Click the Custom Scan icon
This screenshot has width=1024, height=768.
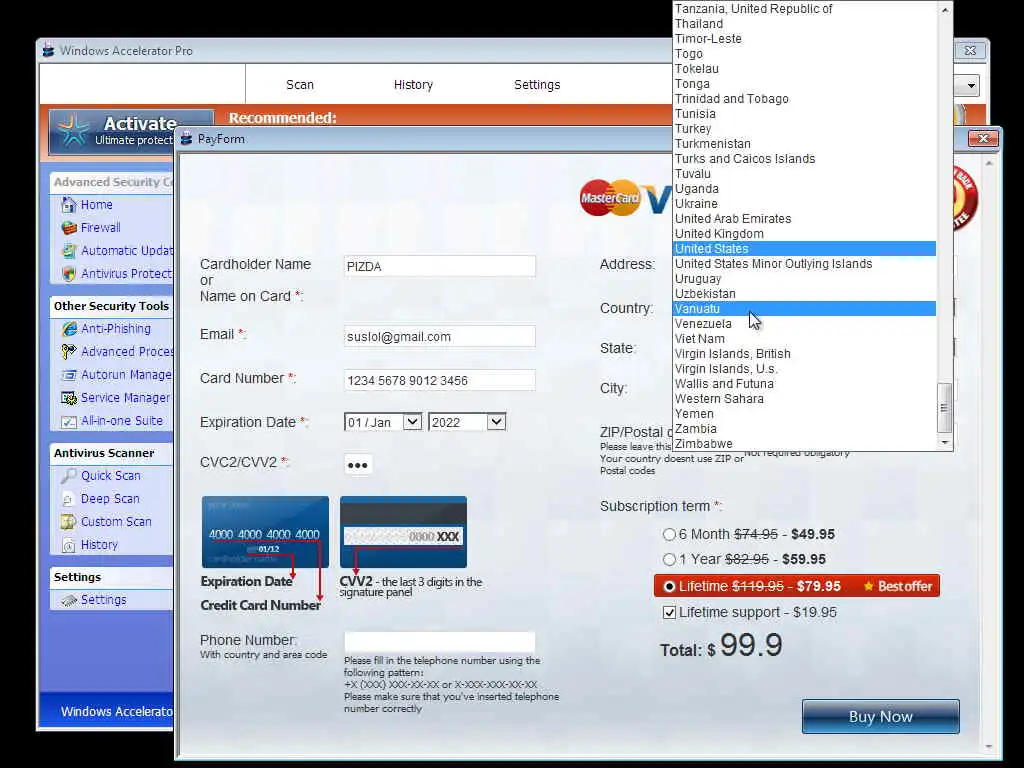pos(69,522)
